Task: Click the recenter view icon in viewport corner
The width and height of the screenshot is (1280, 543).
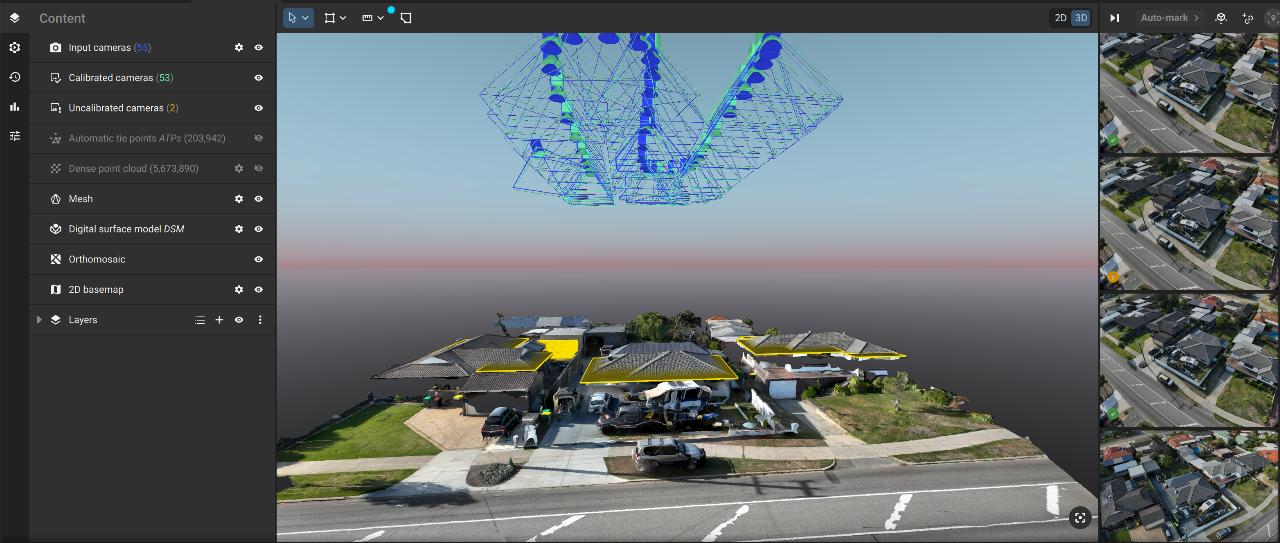Action: tap(1079, 517)
